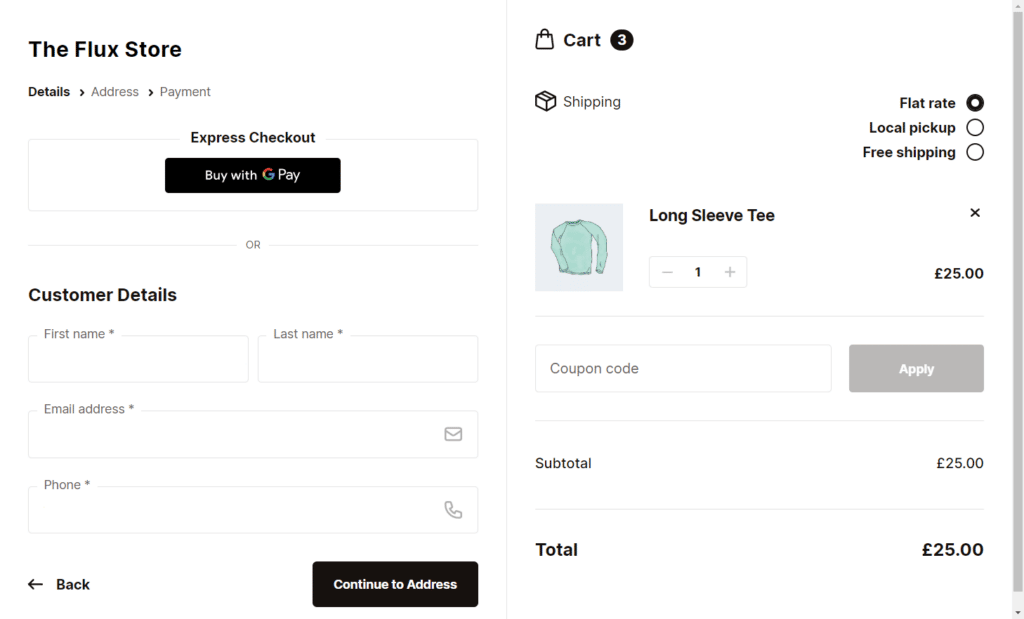Viewport: 1024px width, 619px height.
Task: Click the Continue to Address button
Action: pyautogui.click(x=394, y=584)
